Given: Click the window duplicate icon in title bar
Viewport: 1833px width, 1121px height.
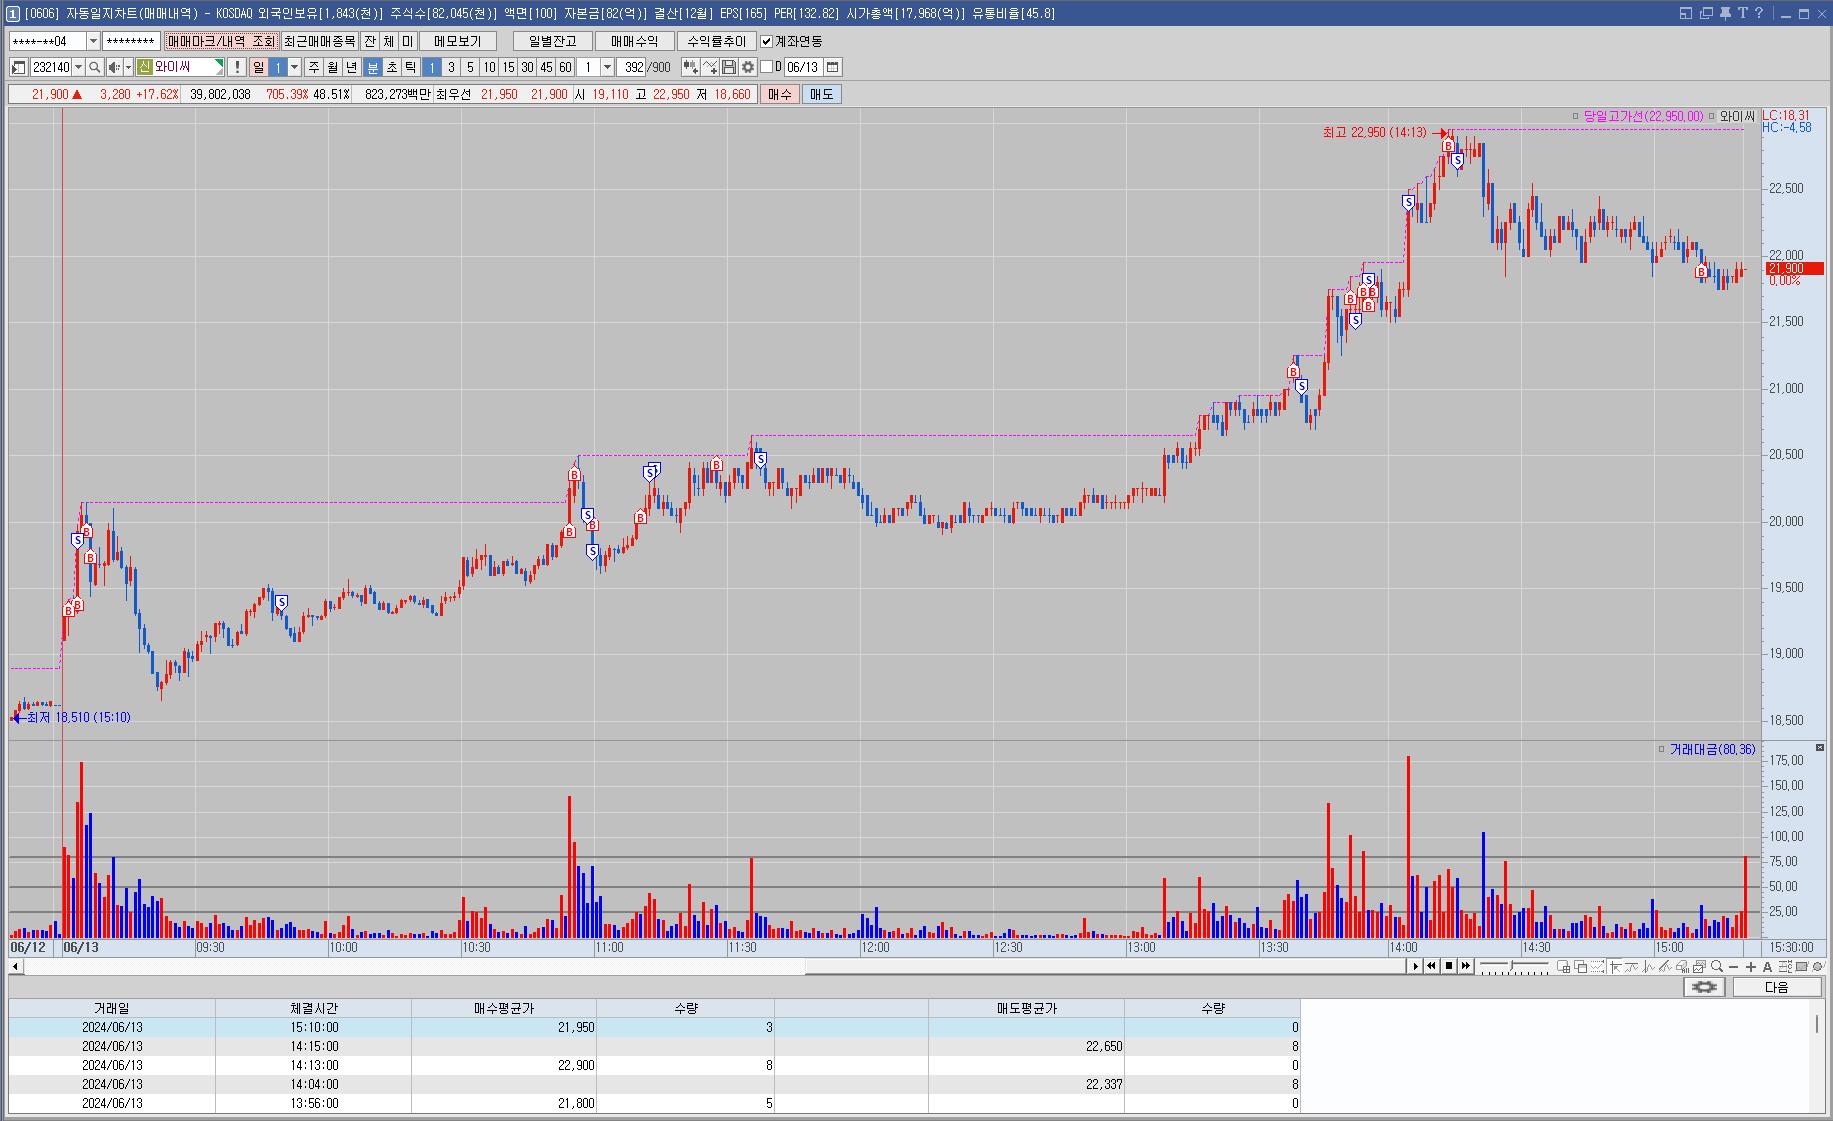Looking at the screenshot, I should pyautogui.click(x=1706, y=13).
